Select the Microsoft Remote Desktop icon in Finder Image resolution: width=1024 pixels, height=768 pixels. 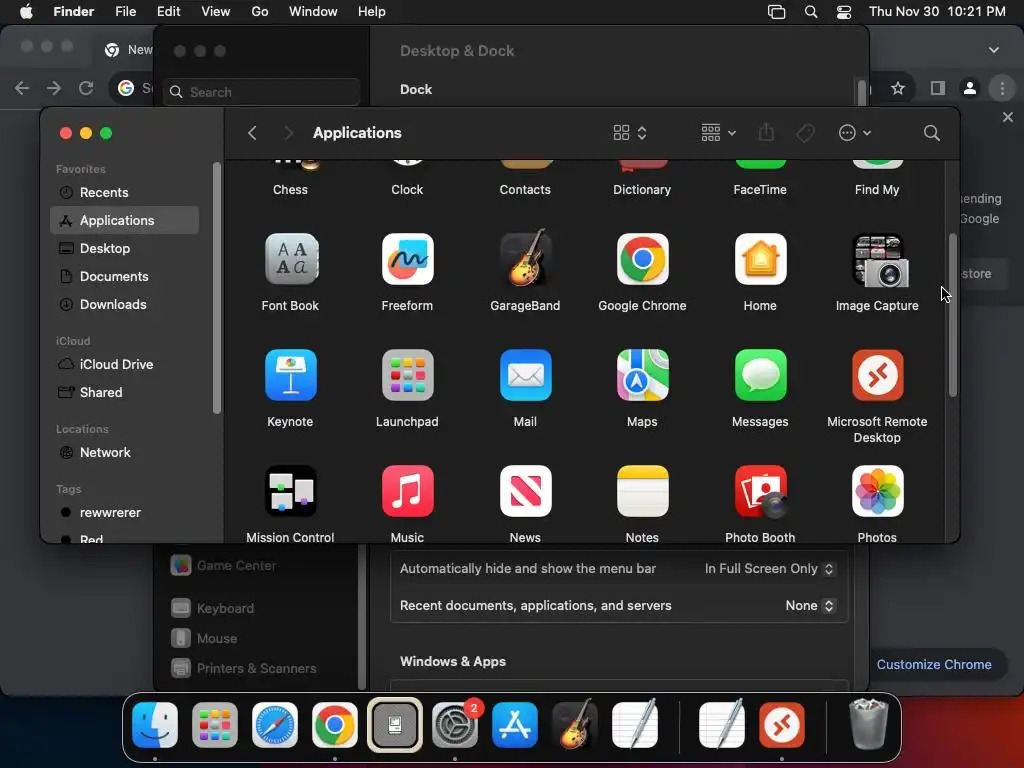878,375
